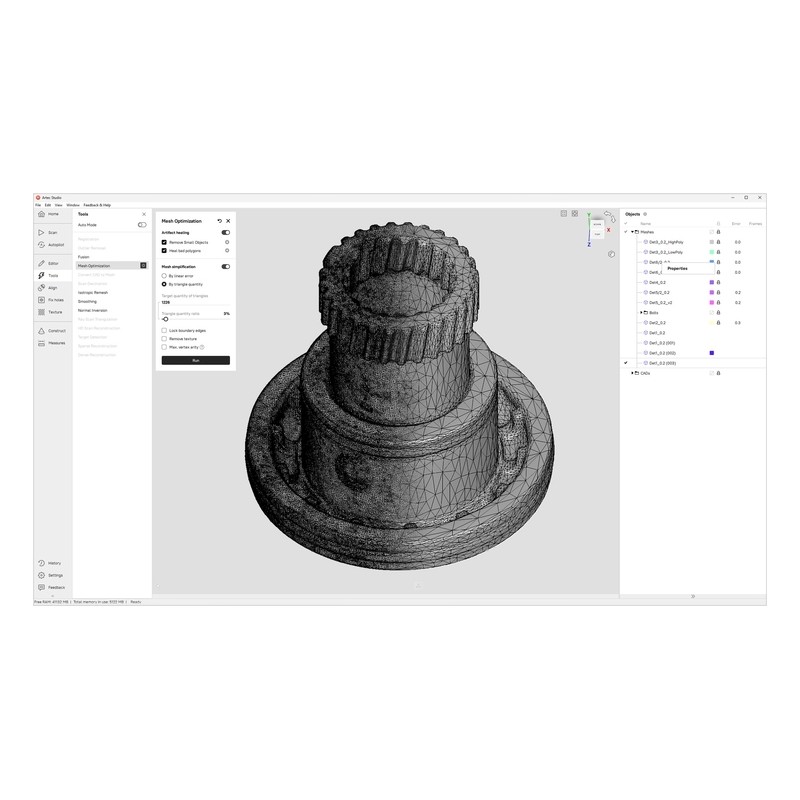
Task: Expand the Bolts folder
Action: click(x=641, y=313)
